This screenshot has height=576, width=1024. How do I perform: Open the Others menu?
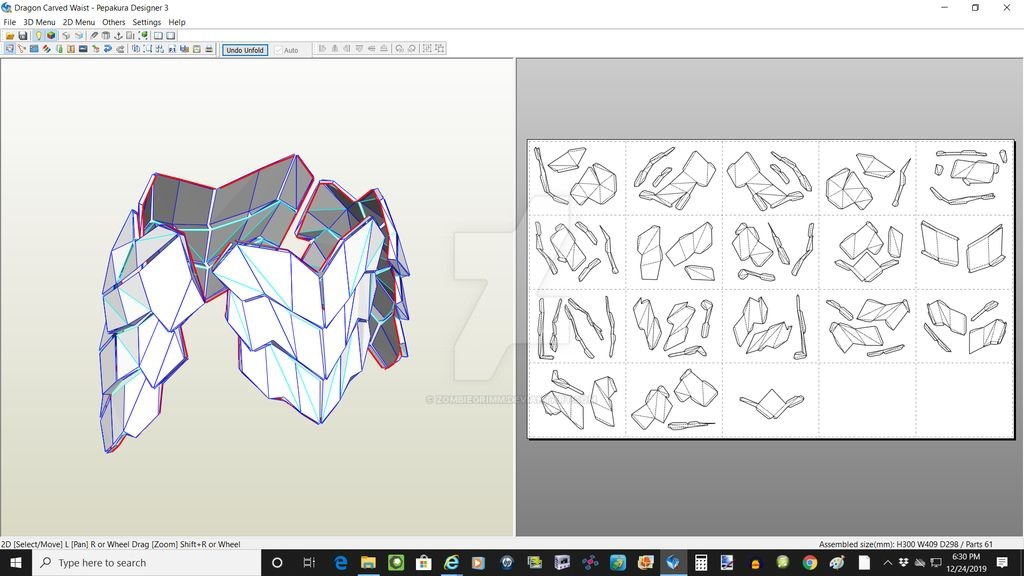114,22
